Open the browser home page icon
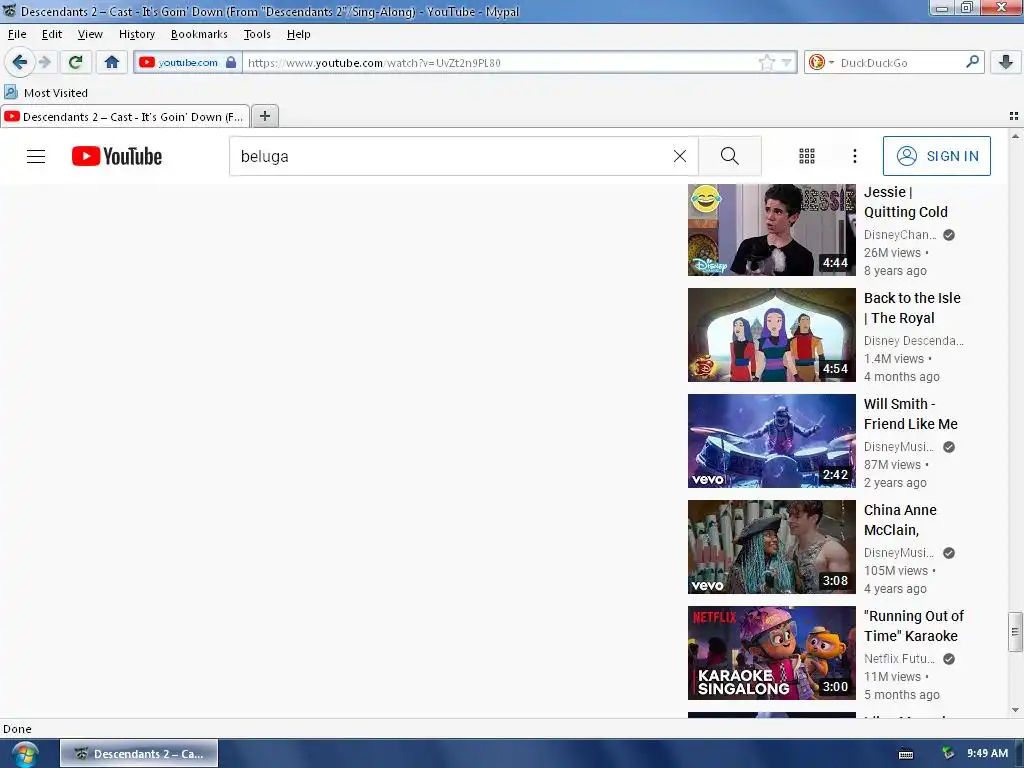Image resolution: width=1024 pixels, height=768 pixels. coord(112,63)
